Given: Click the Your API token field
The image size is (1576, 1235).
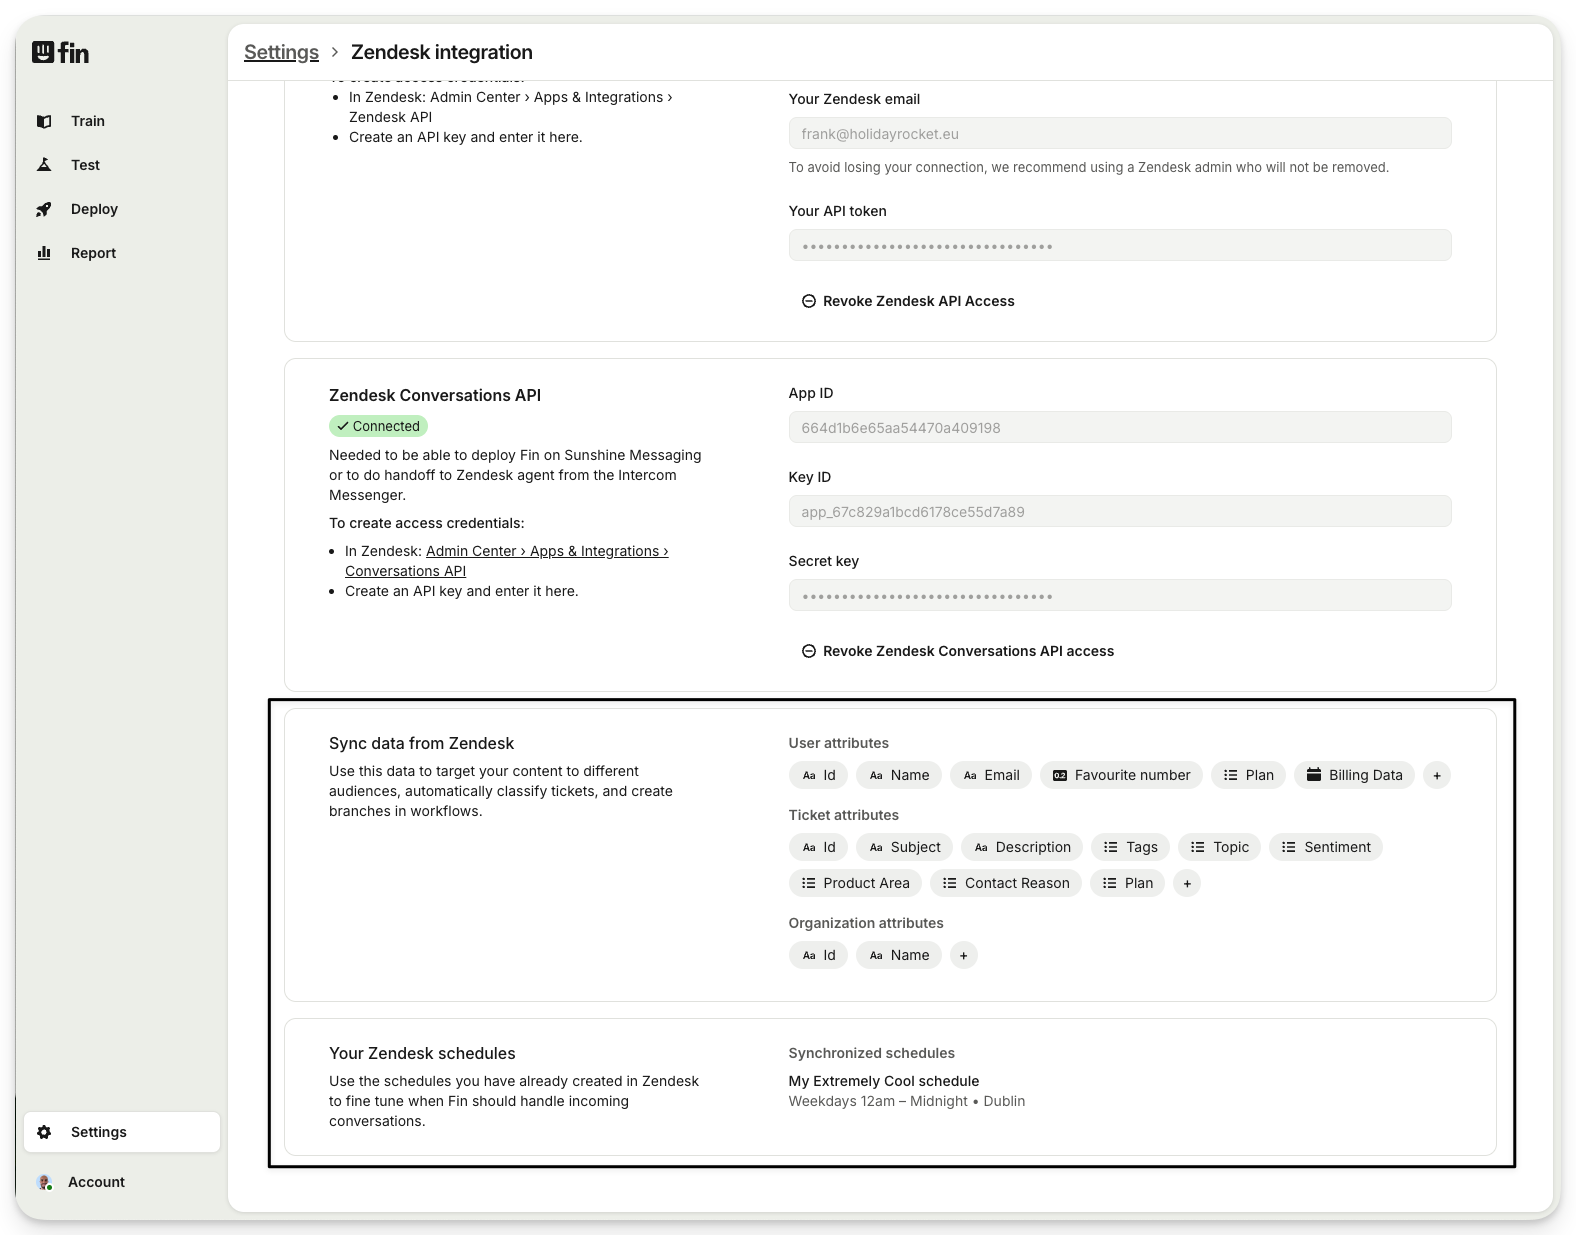Looking at the screenshot, I should [1119, 246].
